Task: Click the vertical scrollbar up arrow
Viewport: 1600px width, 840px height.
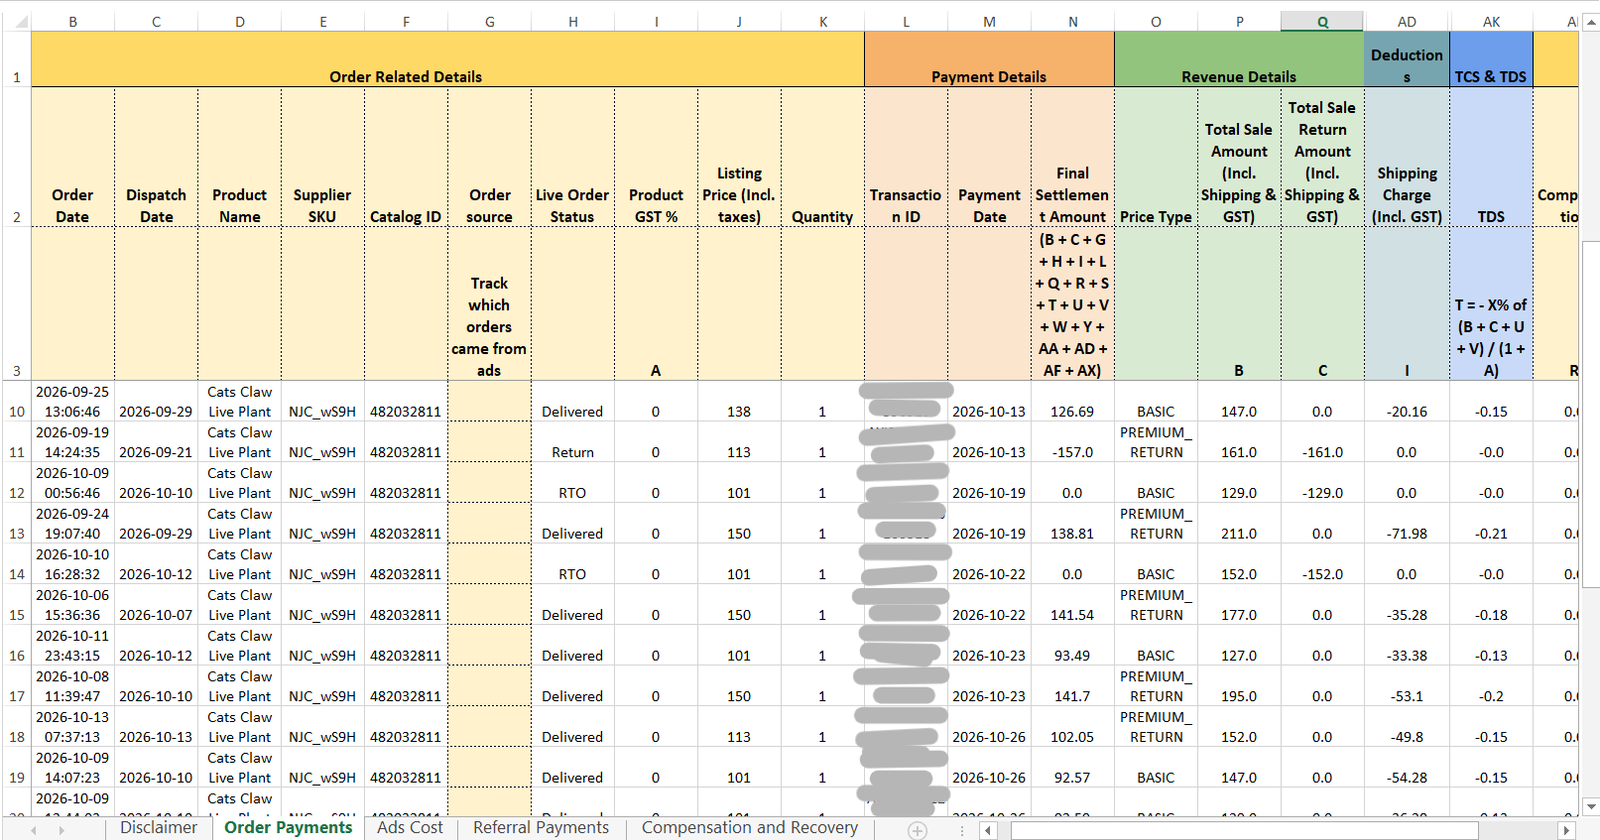Action: point(1590,22)
